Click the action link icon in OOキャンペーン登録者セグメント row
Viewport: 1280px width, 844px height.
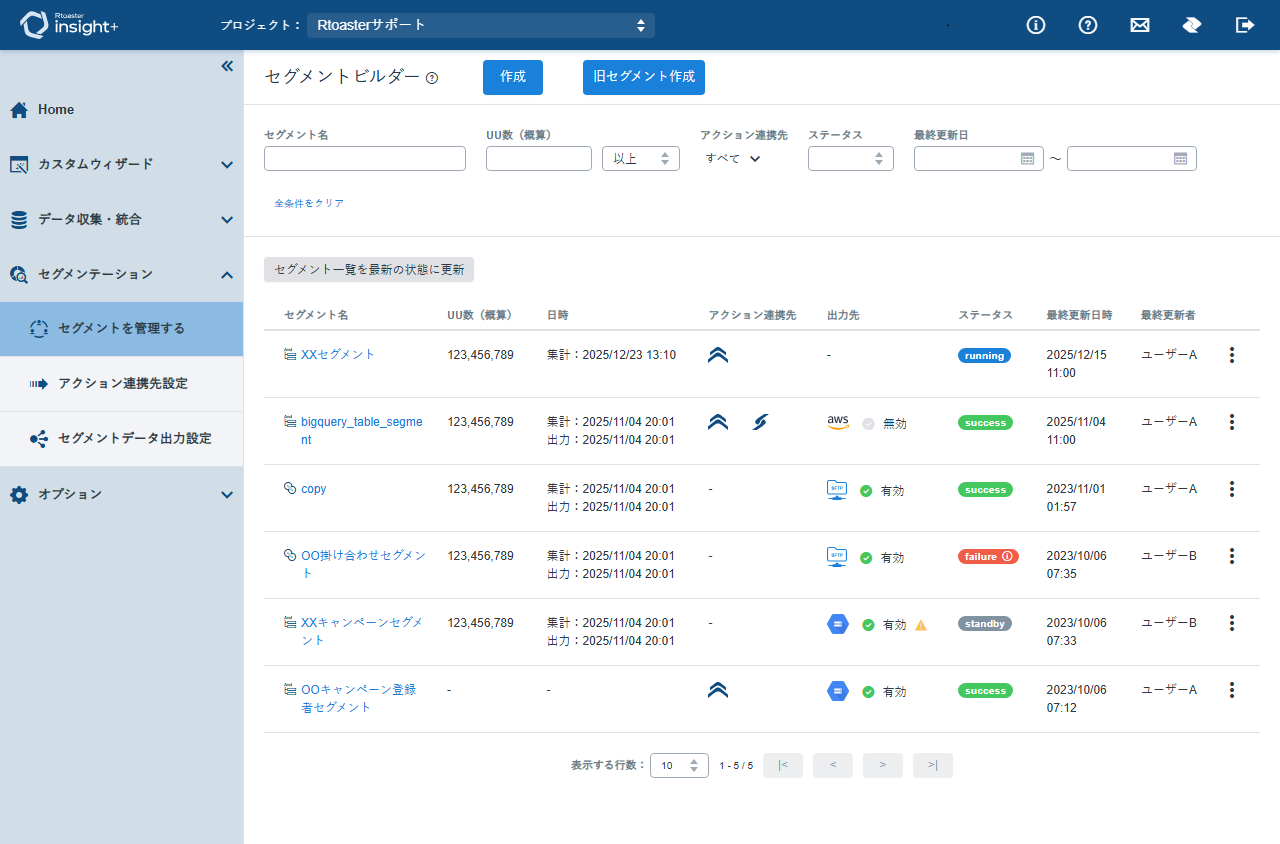tap(718, 690)
